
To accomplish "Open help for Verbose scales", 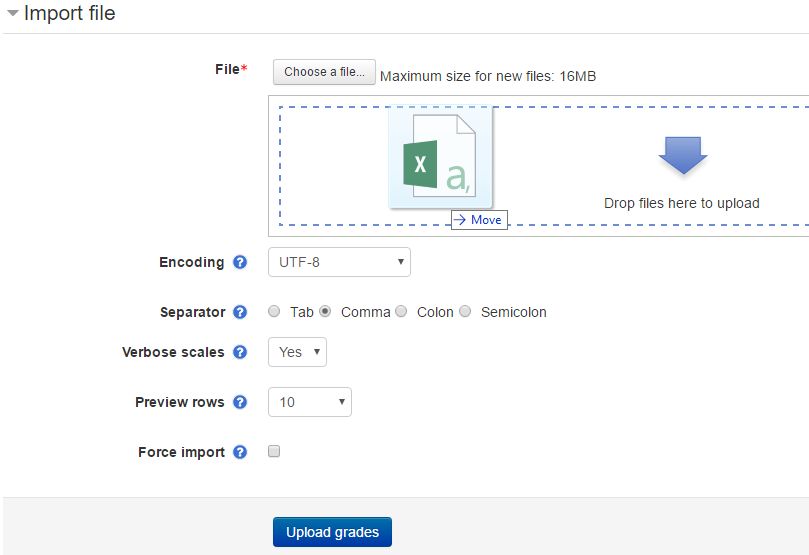I will 240,352.
